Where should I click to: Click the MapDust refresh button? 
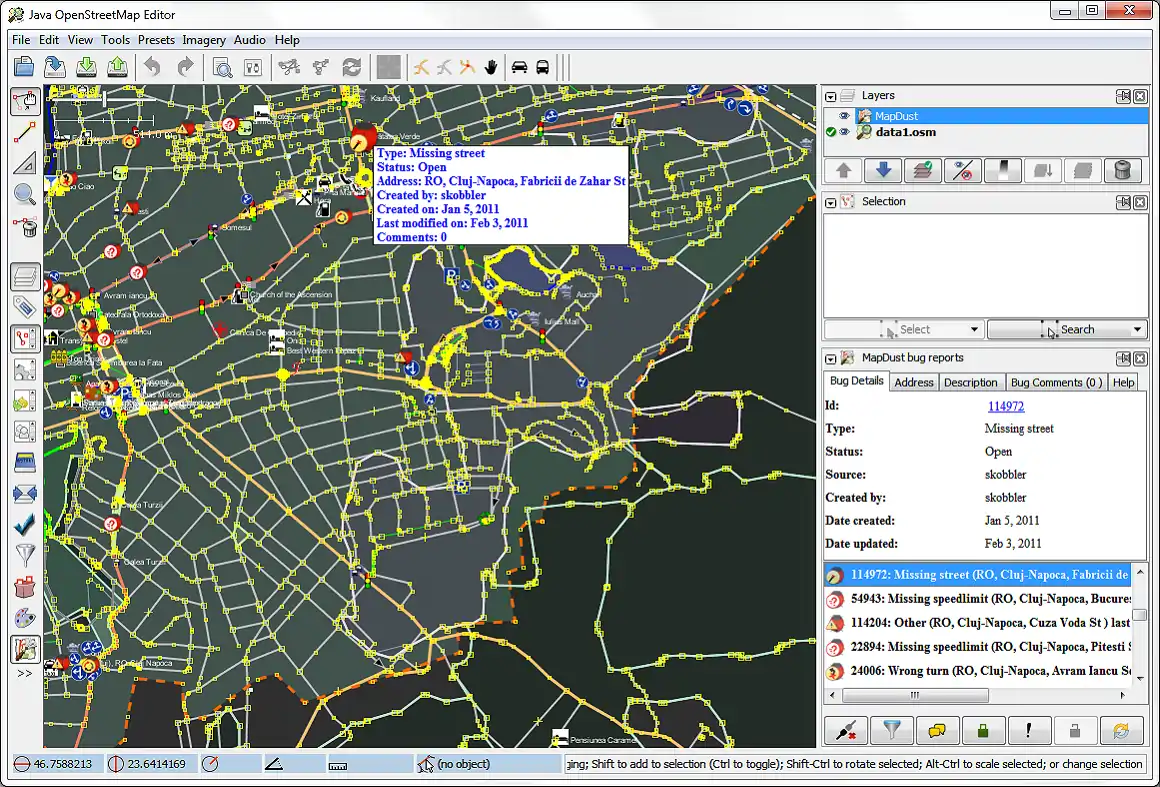coord(1121,731)
